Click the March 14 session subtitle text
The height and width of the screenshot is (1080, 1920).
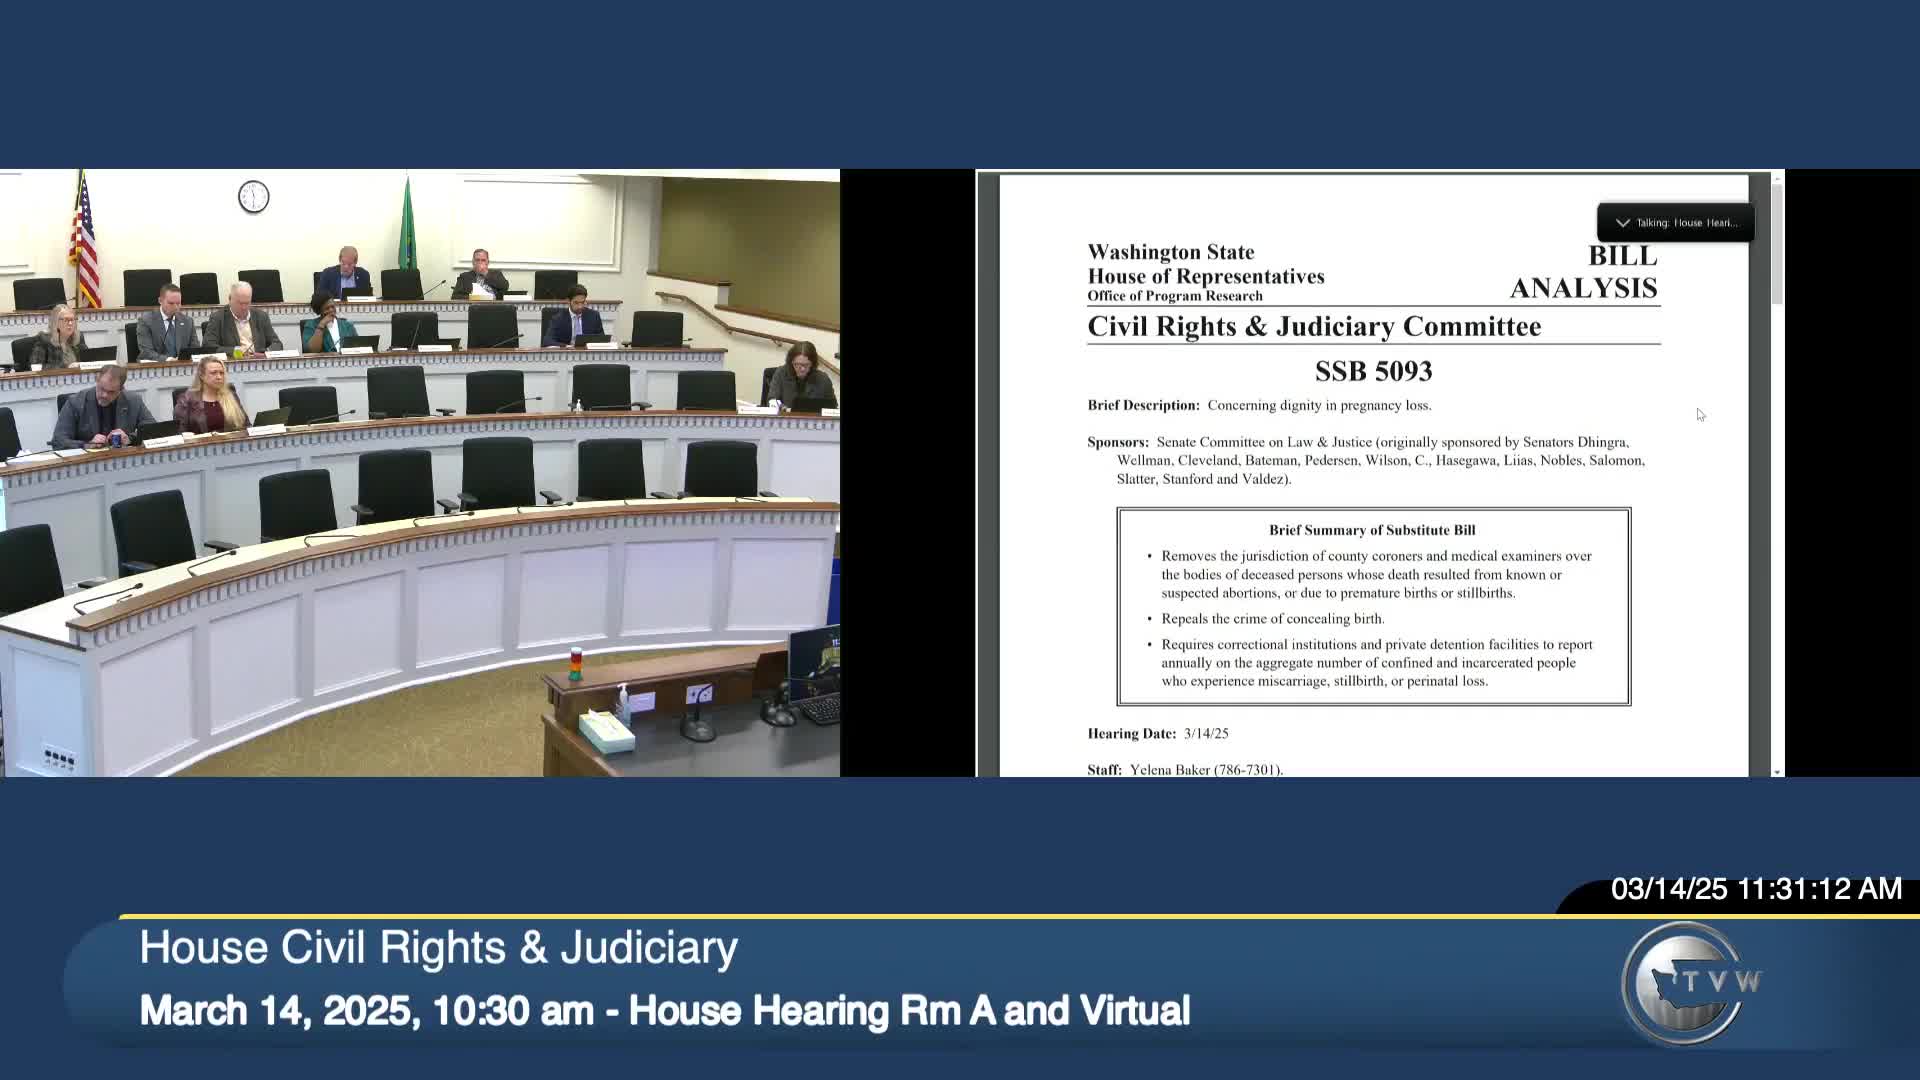pos(666,1010)
